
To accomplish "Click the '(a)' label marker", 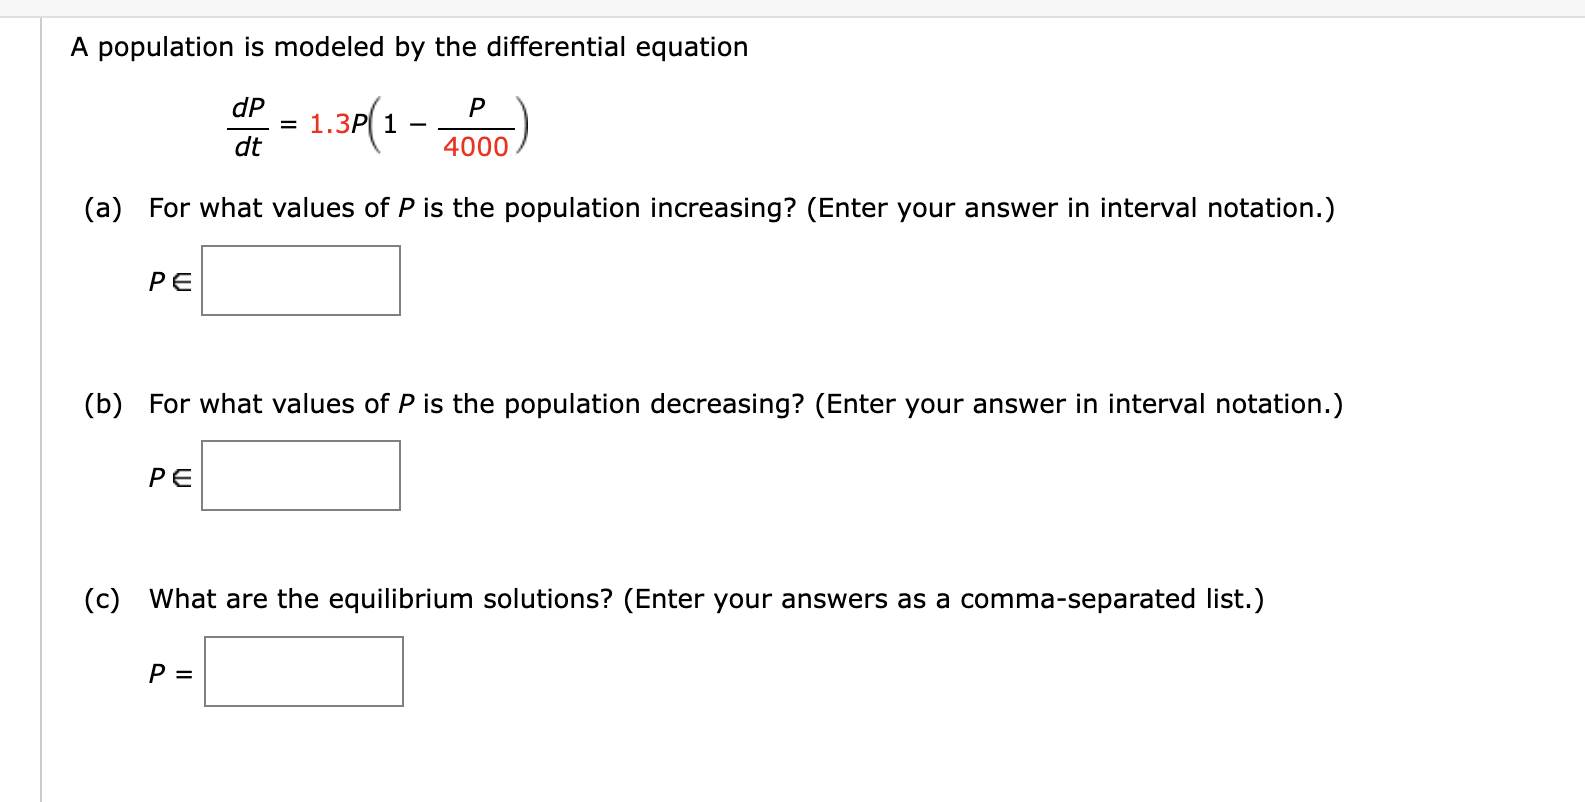I will point(103,208).
